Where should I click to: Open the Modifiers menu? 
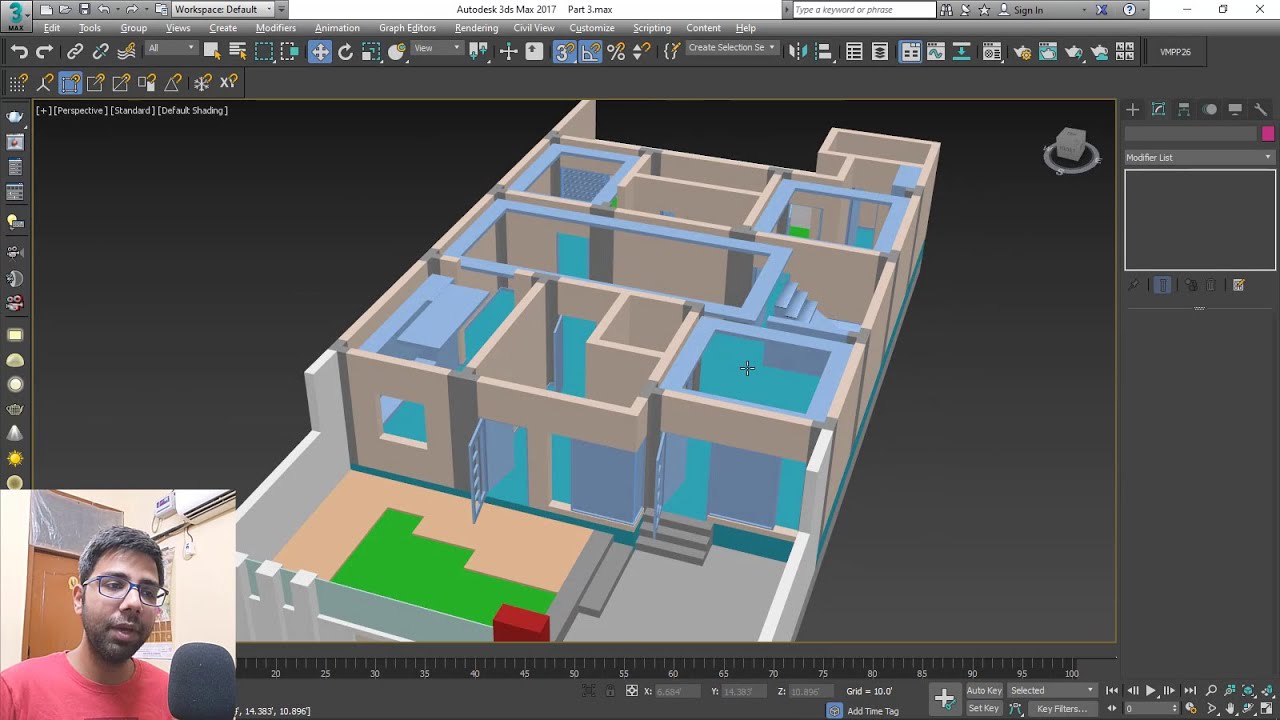275,28
